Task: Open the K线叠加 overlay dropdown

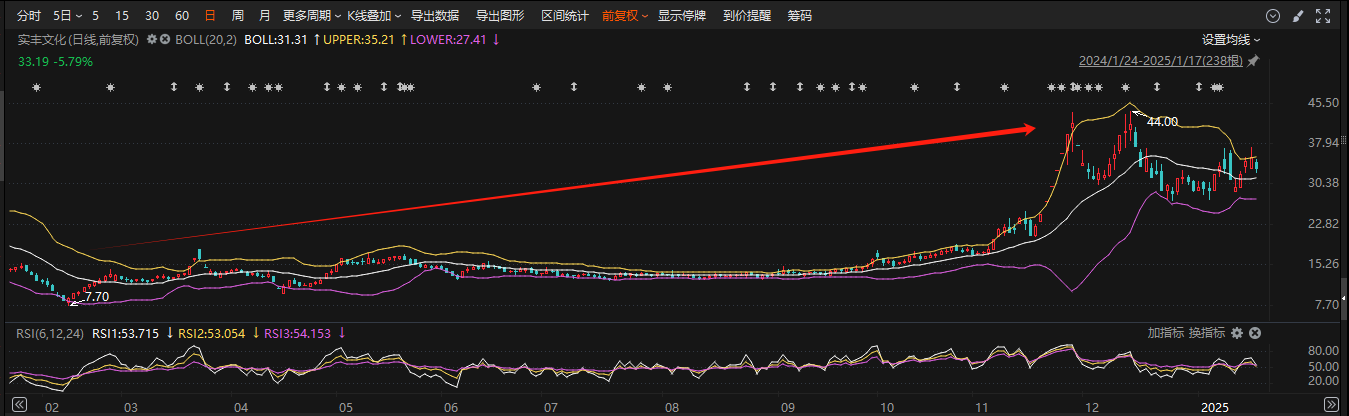Action: click(374, 16)
